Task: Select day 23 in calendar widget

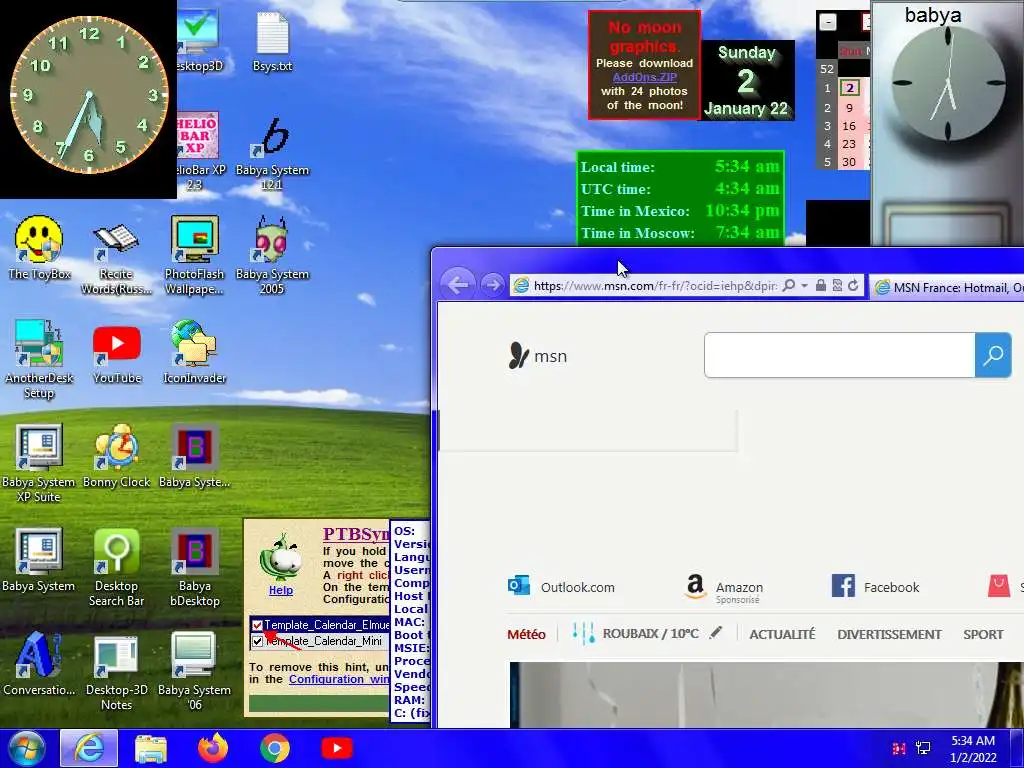Action: tap(849, 144)
